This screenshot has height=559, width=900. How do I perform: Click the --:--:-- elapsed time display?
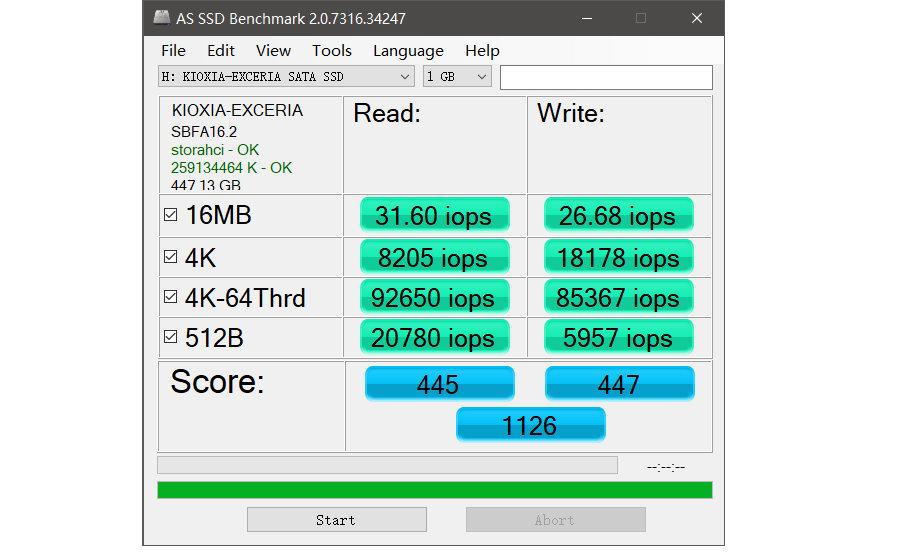click(666, 467)
